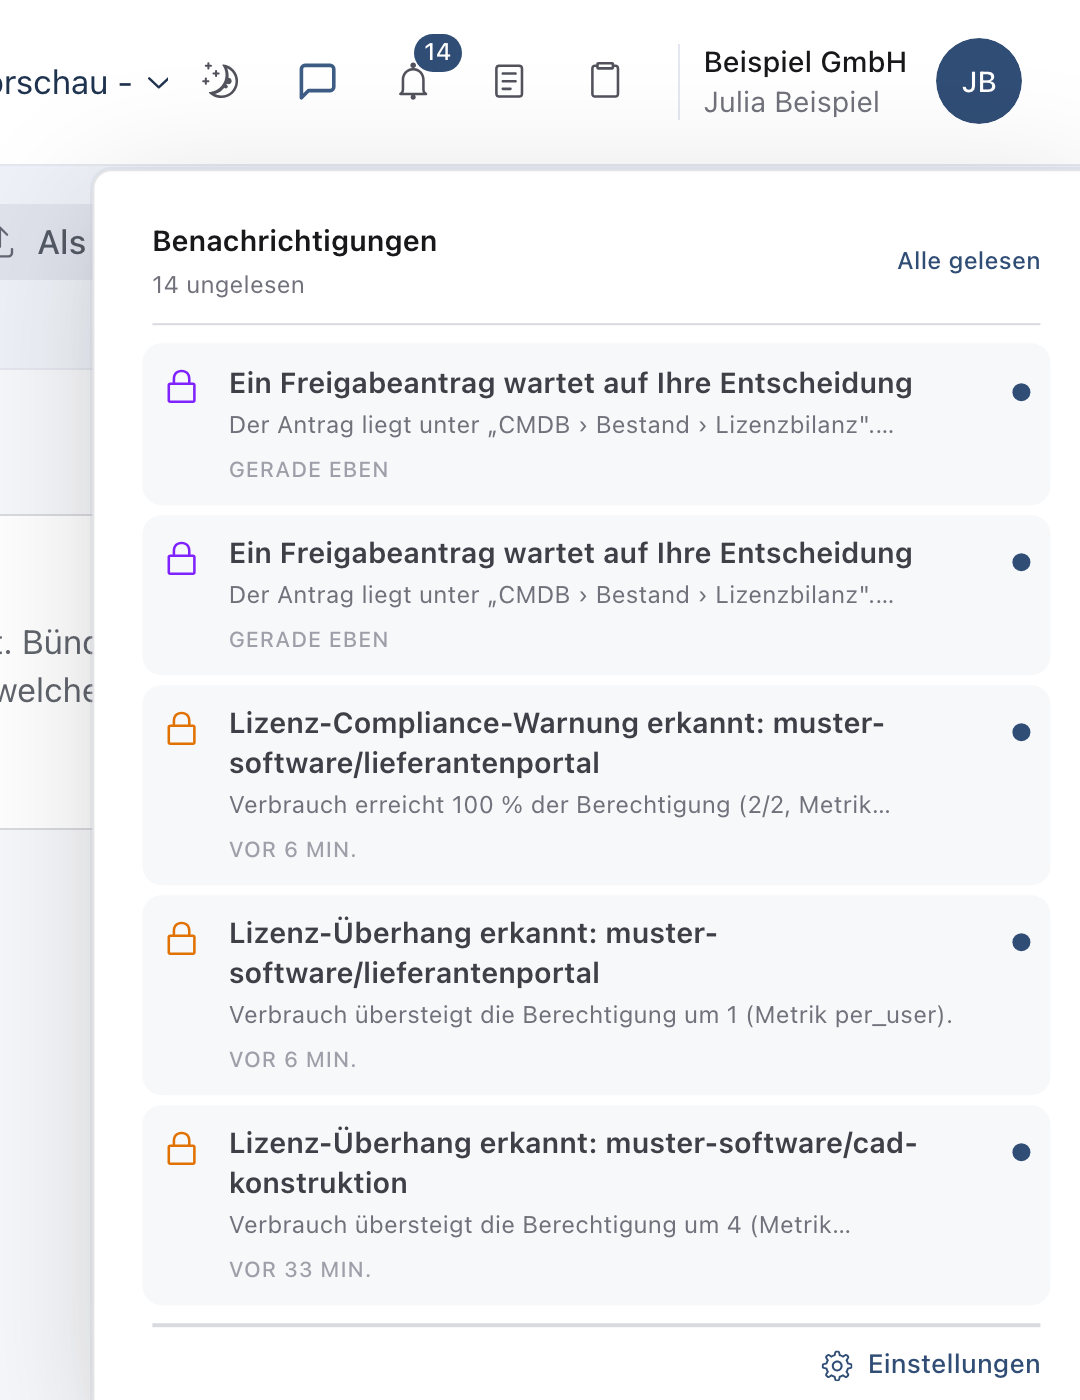Open second Freigabeantrag wartet notification
Screen dimensions: 1080x1400
[x=596, y=594]
